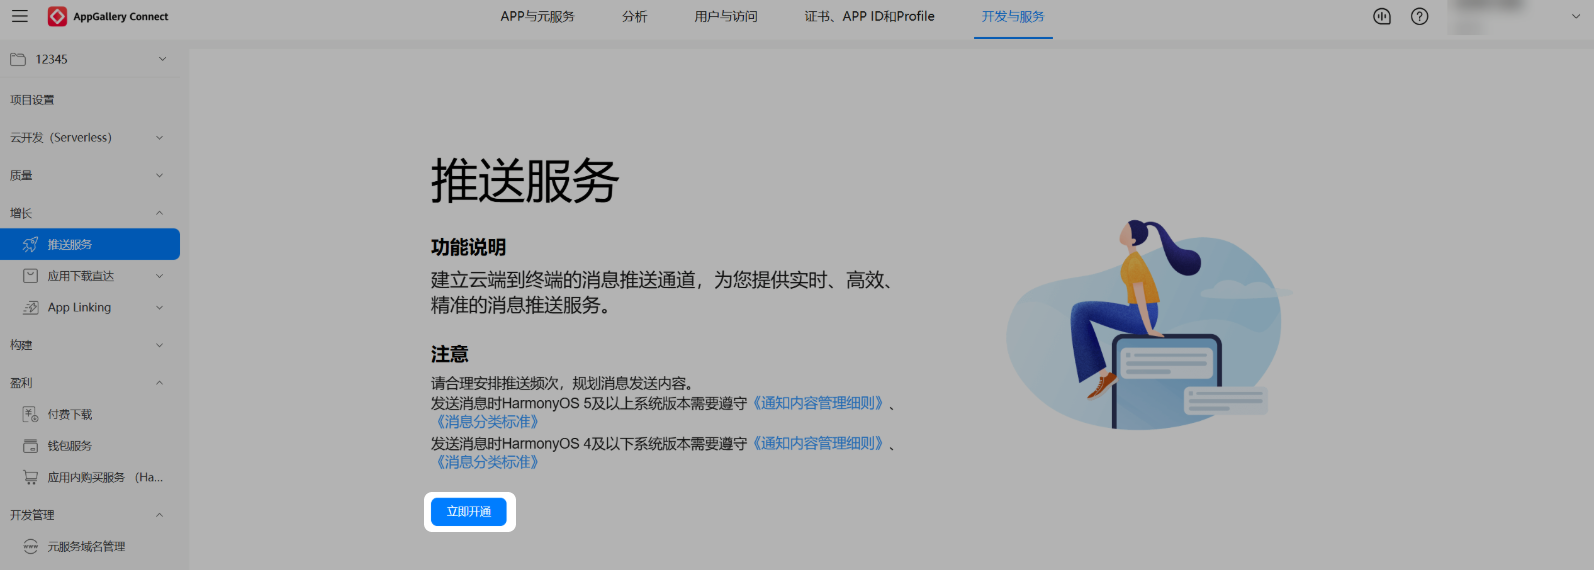Viewport: 1594px width, 570px height.
Task: Select 付费下载 in the sidebar
Action: click(x=70, y=414)
